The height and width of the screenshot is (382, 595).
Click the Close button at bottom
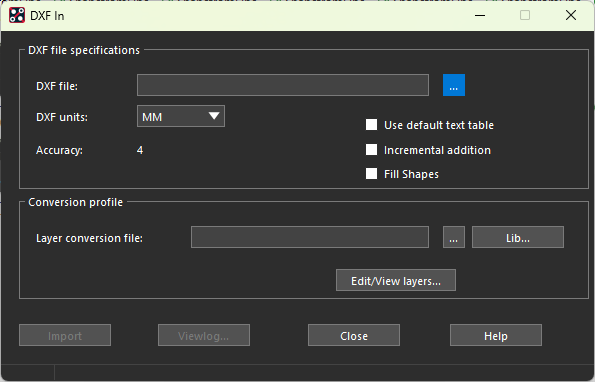[x=354, y=335]
